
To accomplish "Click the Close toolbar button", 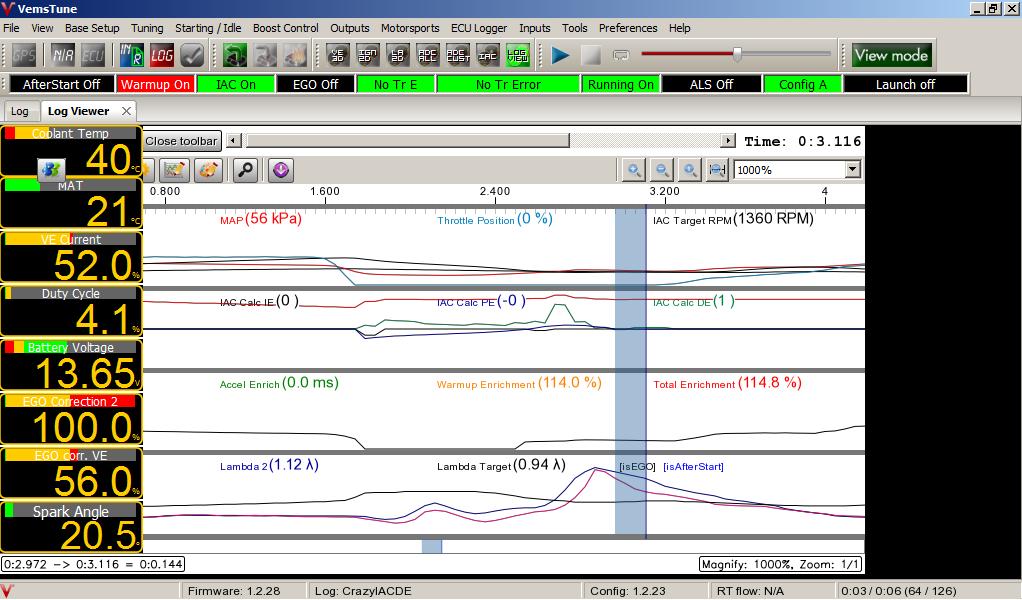I will (x=181, y=141).
